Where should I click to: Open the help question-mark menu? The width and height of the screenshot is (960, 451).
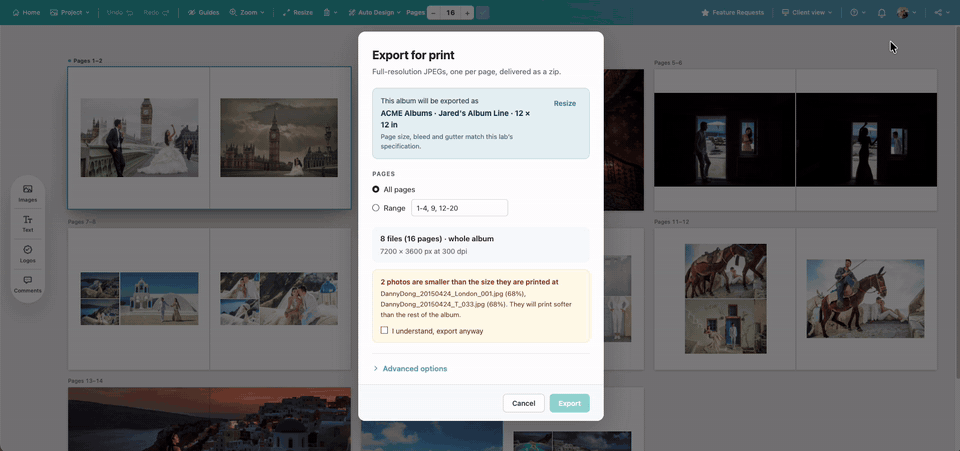(x=857, y=12)
